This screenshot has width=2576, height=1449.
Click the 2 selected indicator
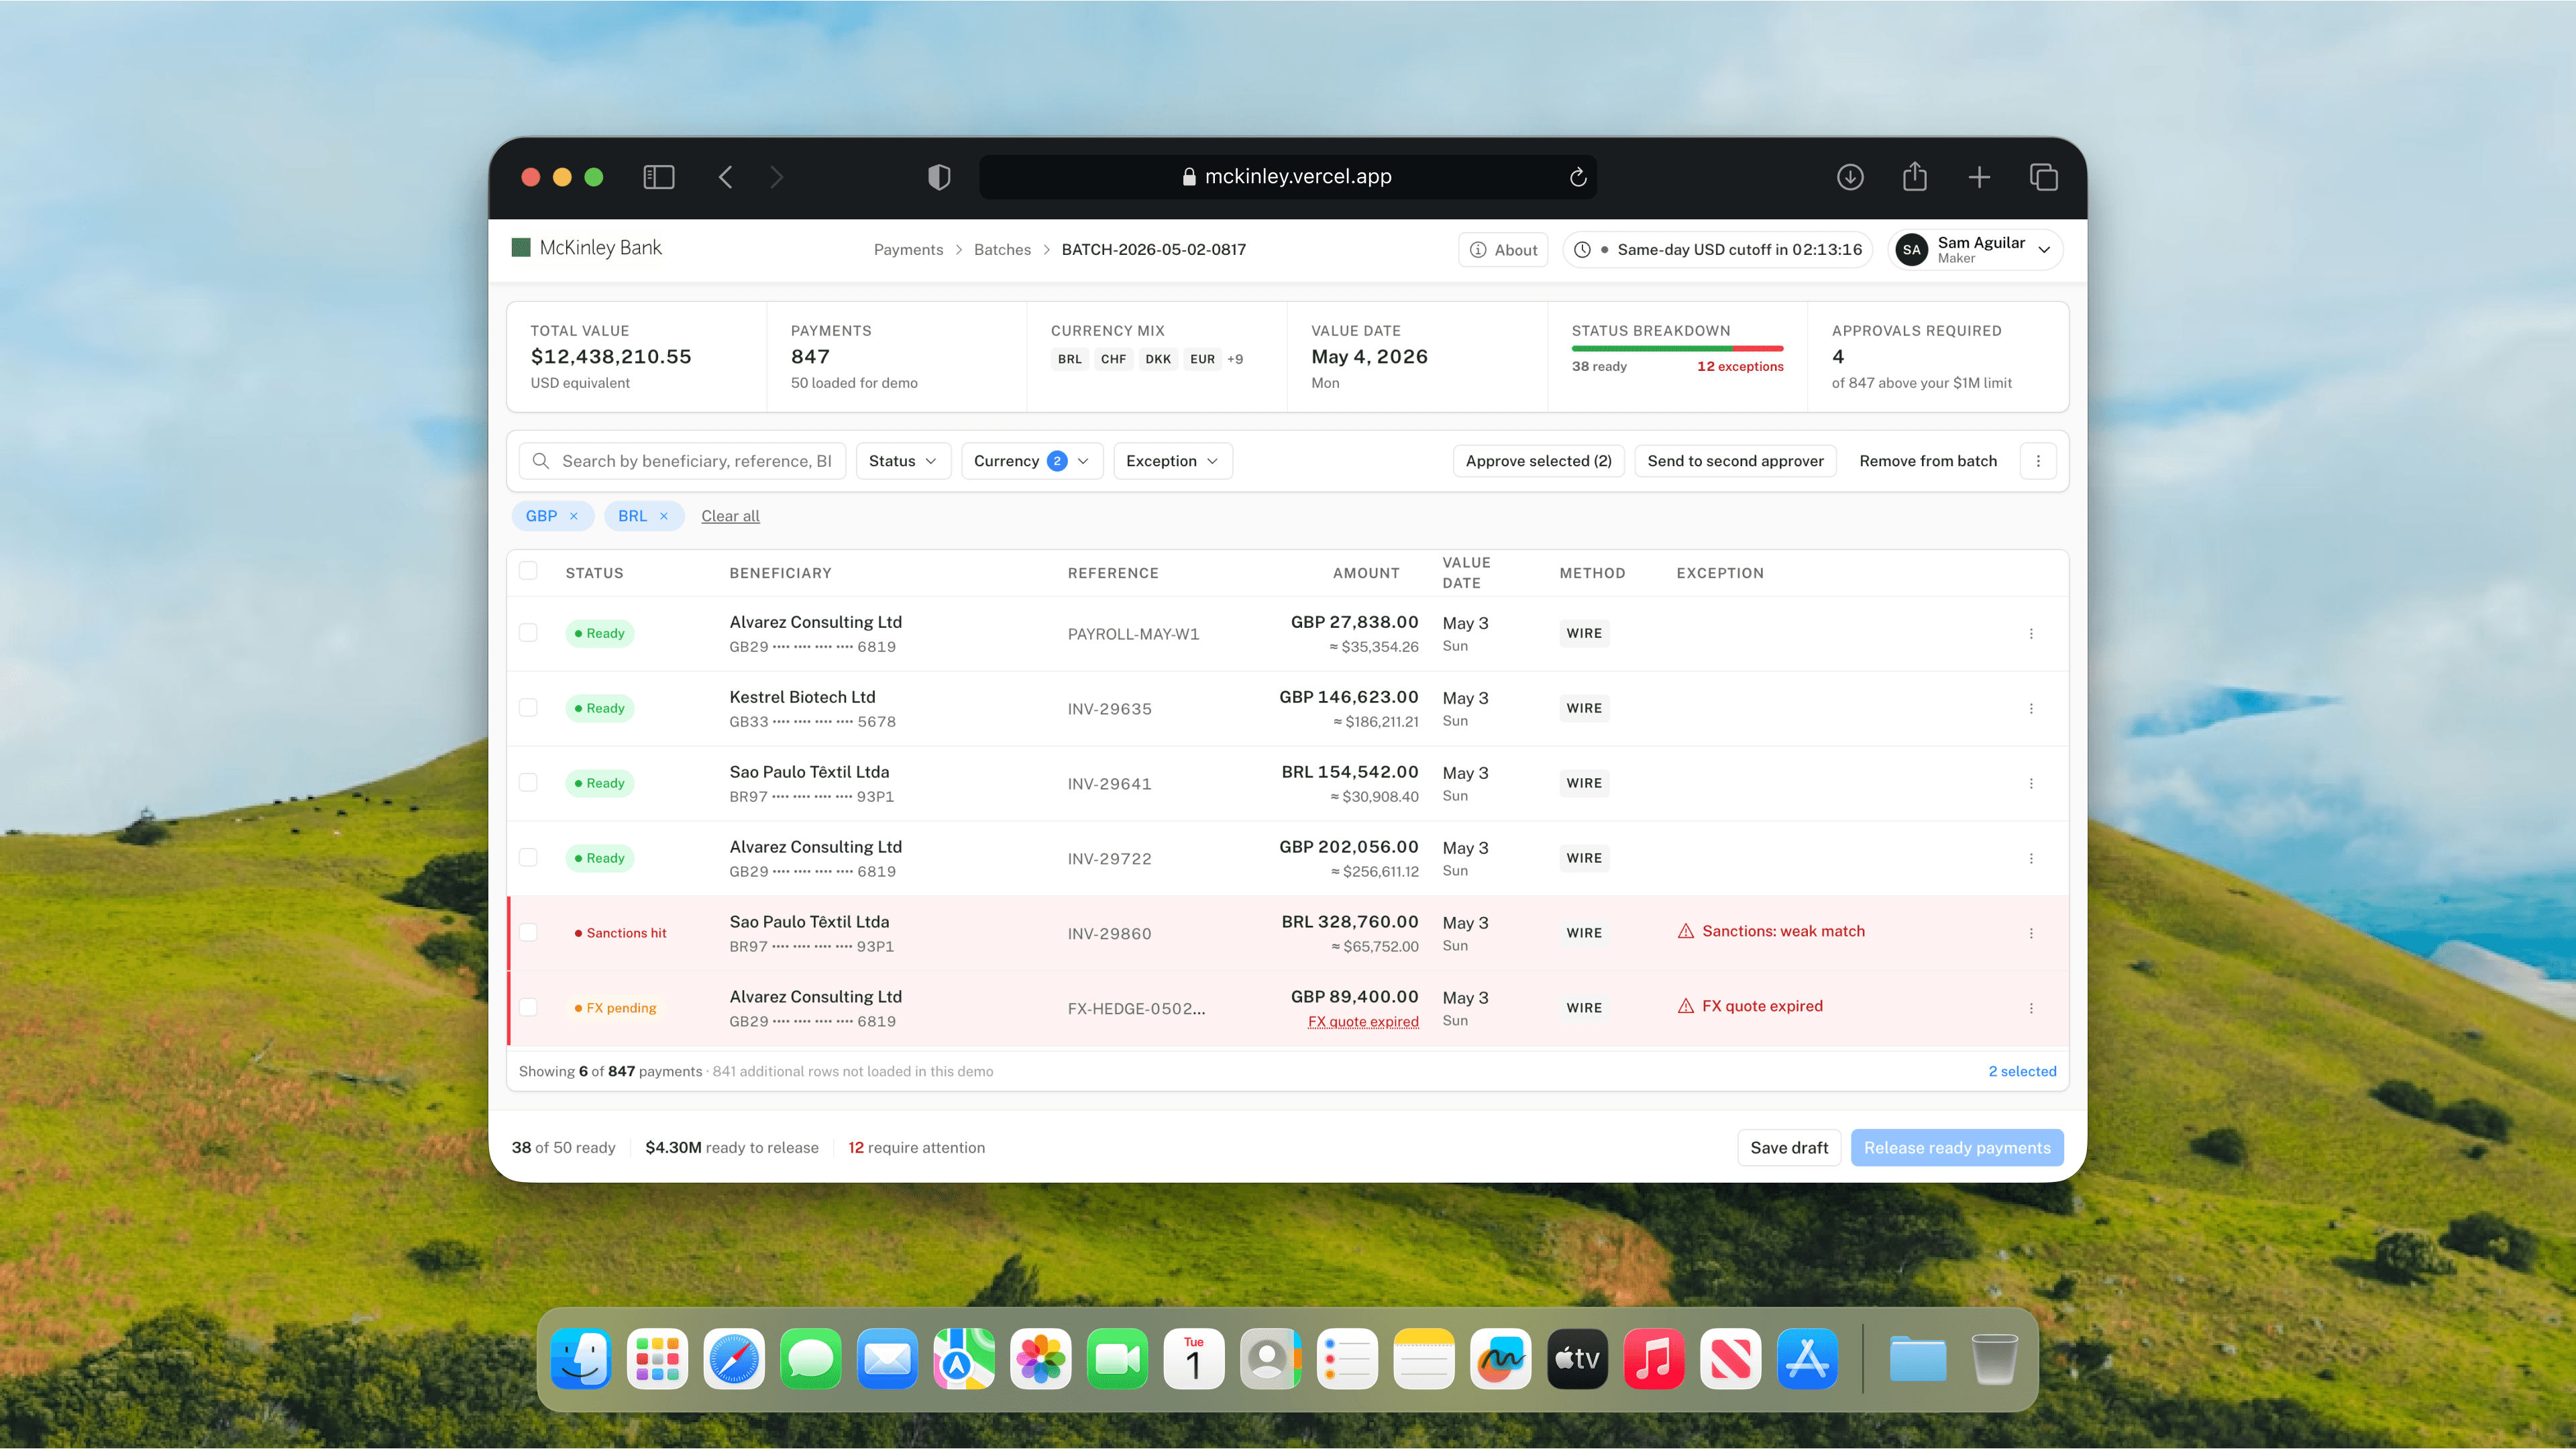(x=2022, y=1071)
